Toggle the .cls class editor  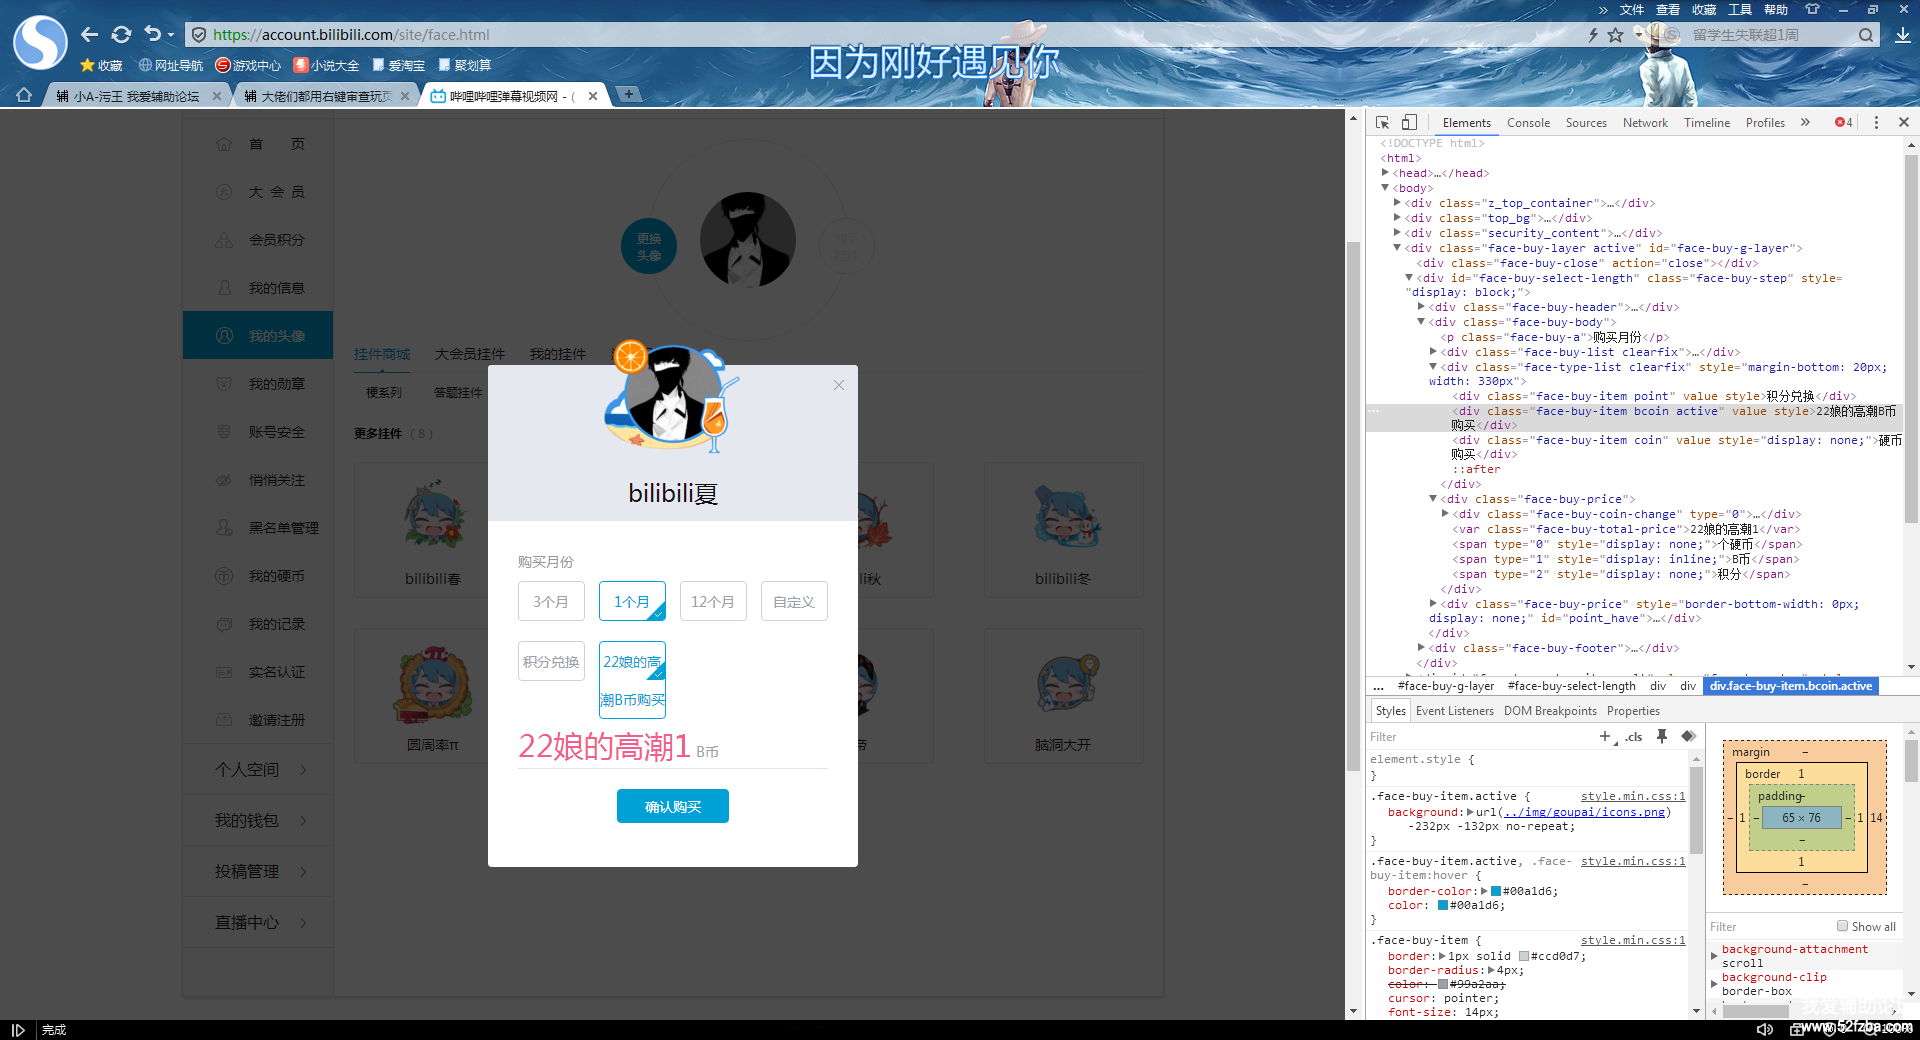tap(1634, 737)
